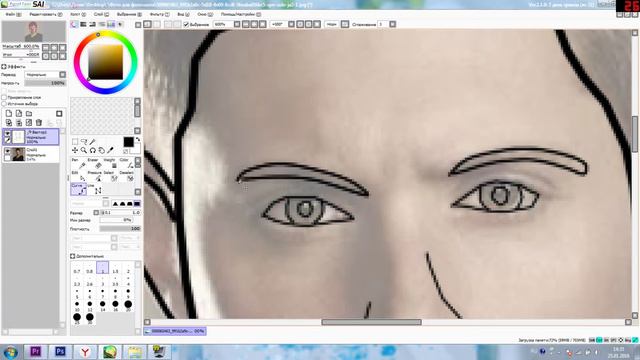
Task: Select the vector Color tool
Action: (x=127, y=163)
